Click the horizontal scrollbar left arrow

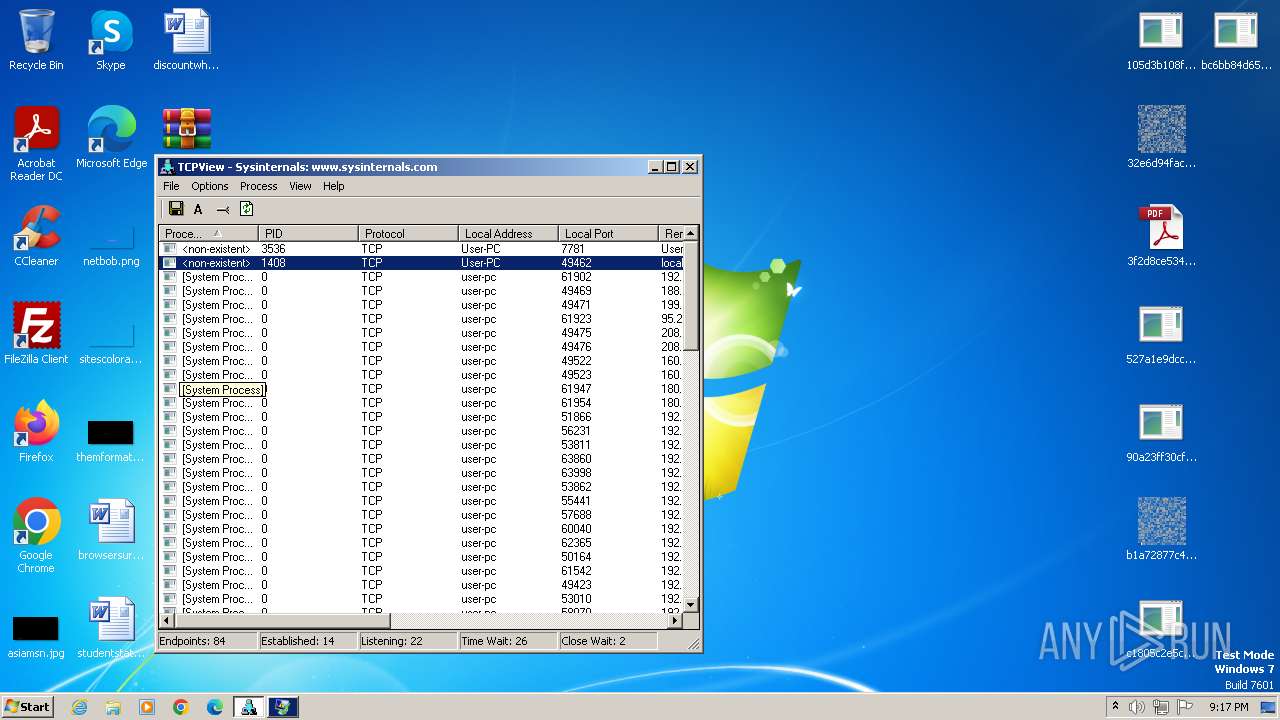[x=167, y=620]
